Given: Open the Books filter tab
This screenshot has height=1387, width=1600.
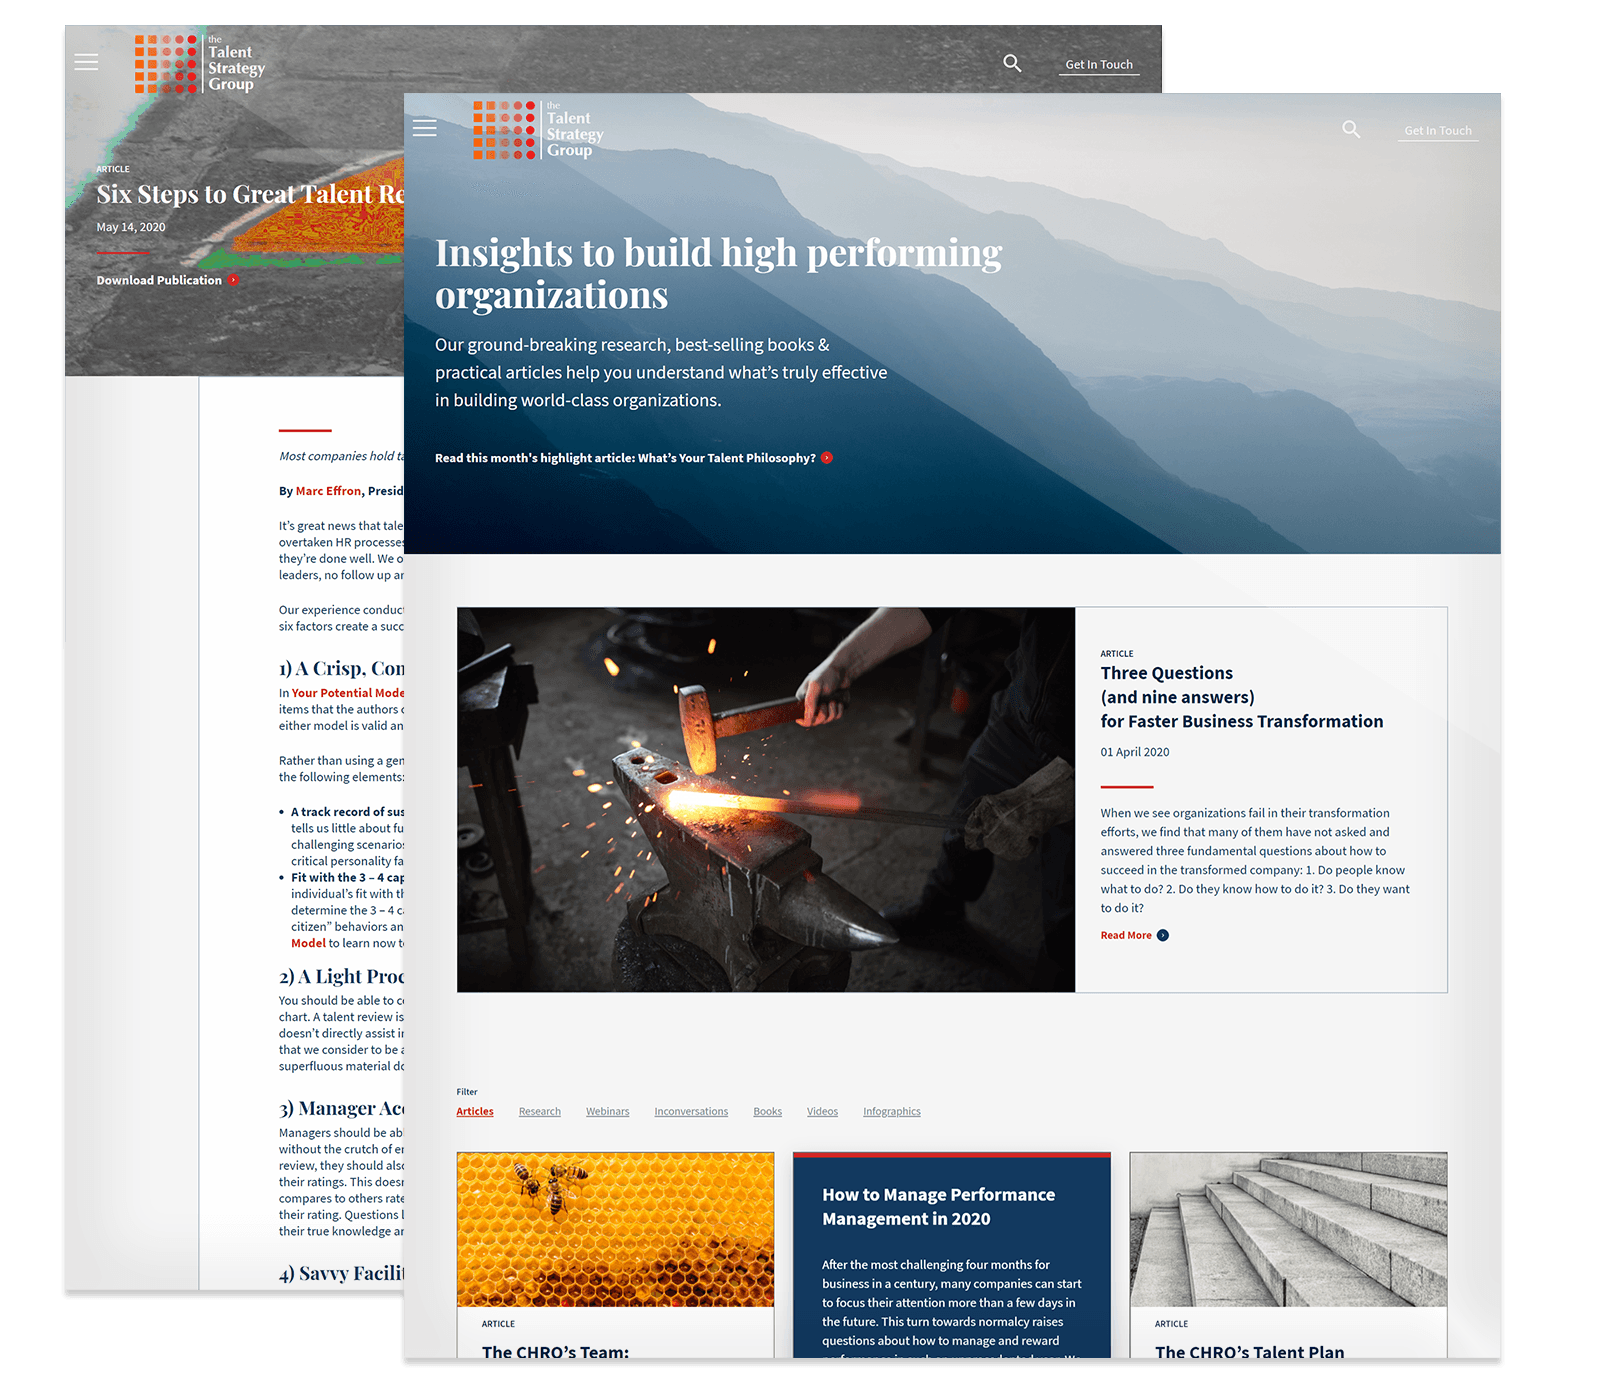Looking at the screenshot, I should [767, 1111].
